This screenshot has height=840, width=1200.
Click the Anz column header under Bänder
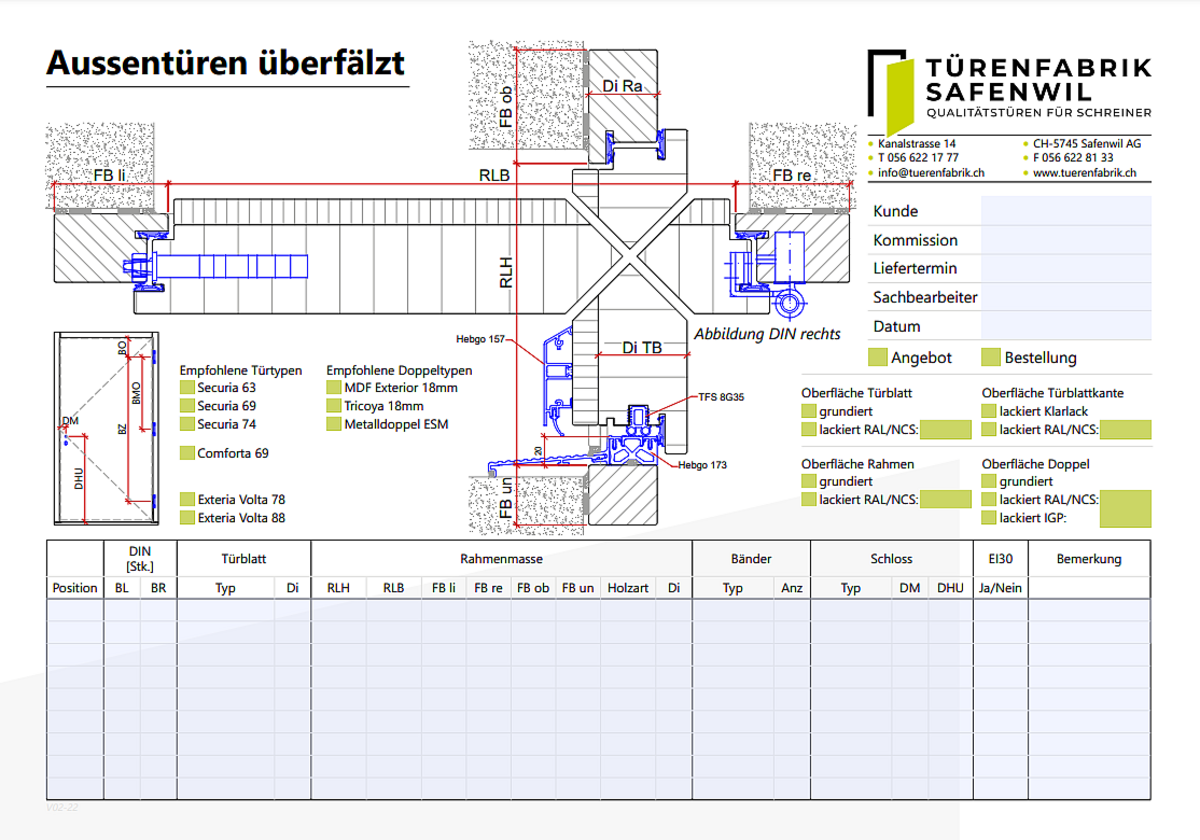click(x=792, y=588)
